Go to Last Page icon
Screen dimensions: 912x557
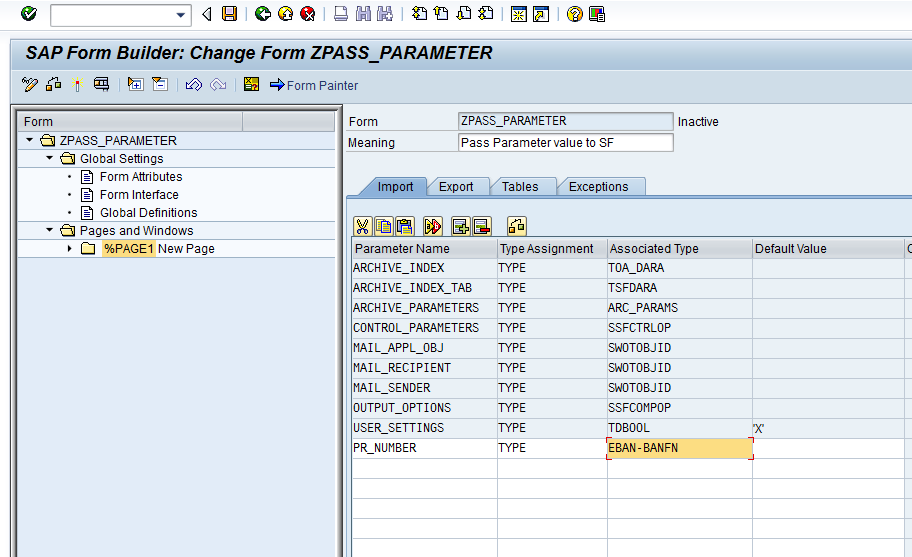click(485, 13)
